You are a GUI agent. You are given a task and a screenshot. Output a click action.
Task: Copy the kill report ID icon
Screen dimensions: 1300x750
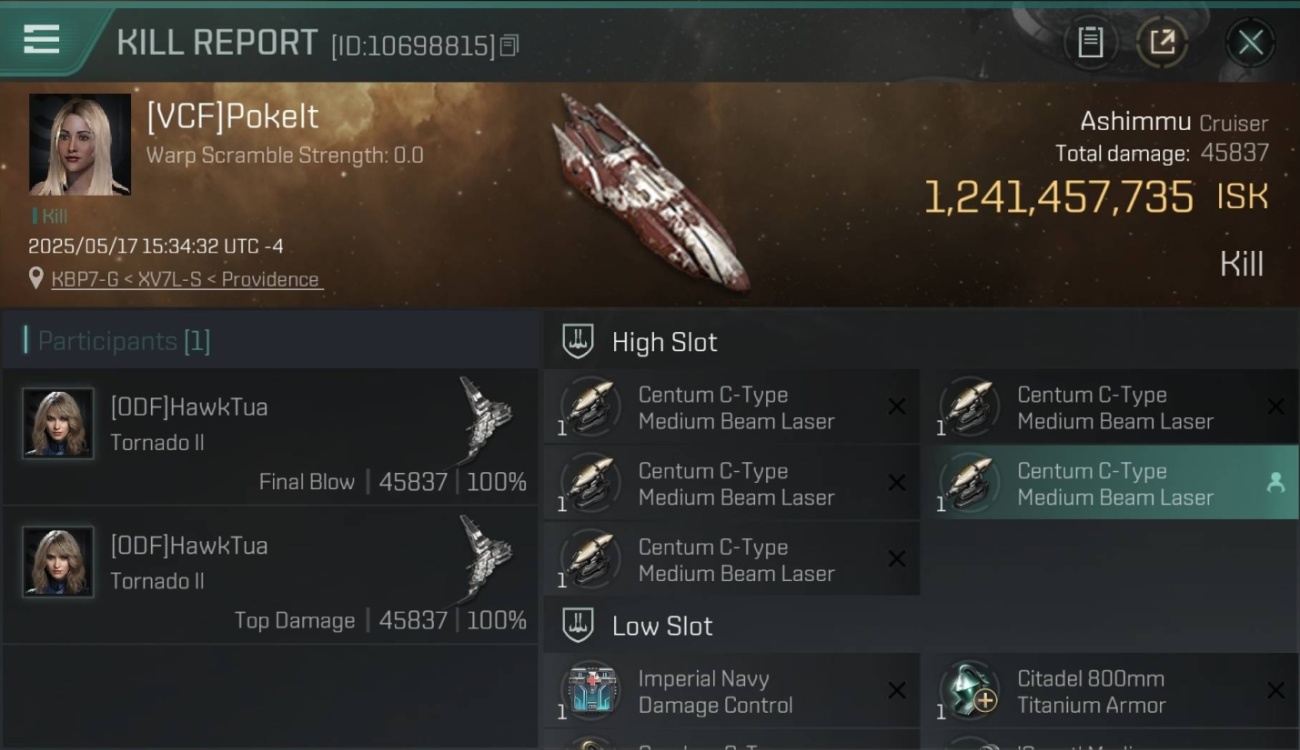[x=509, y=45]
